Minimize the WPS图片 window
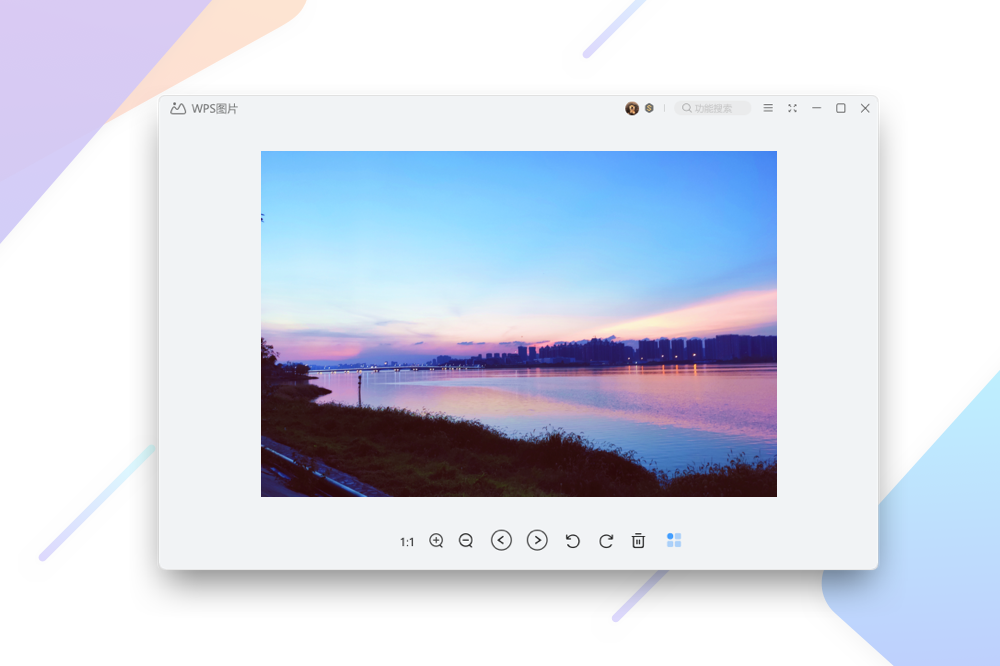The image size is (1000, 666). click(x=816, y=108)
